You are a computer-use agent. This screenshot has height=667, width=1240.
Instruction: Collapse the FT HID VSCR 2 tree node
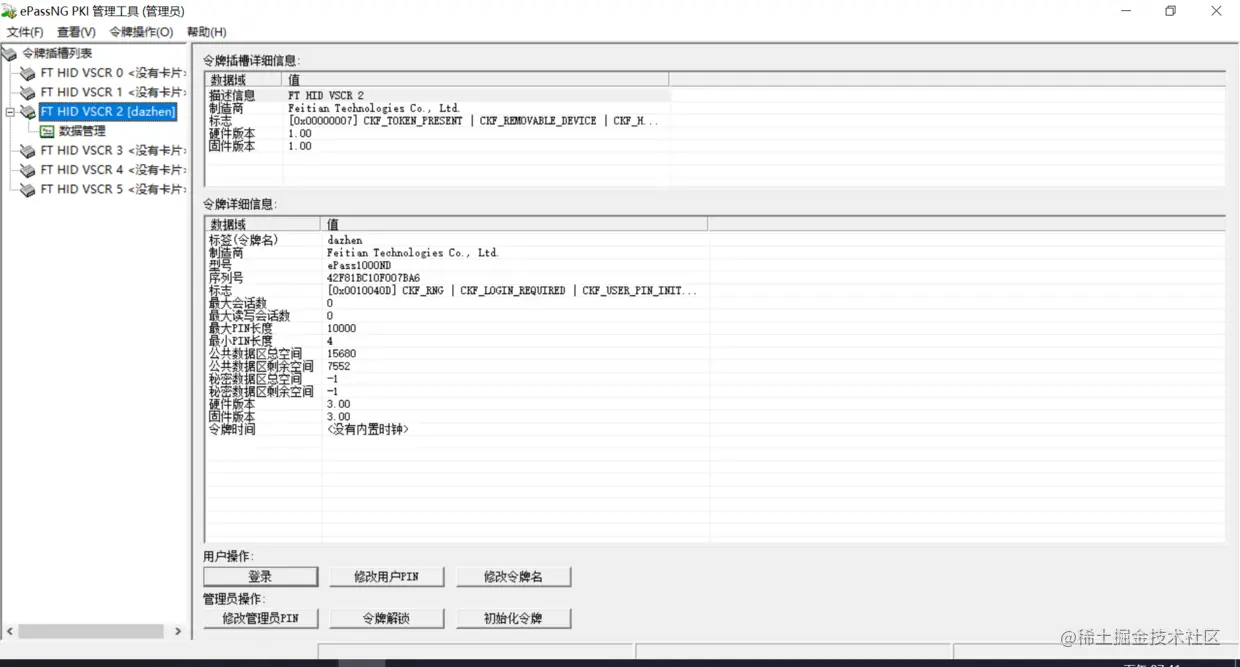click(x=10, y=112)
